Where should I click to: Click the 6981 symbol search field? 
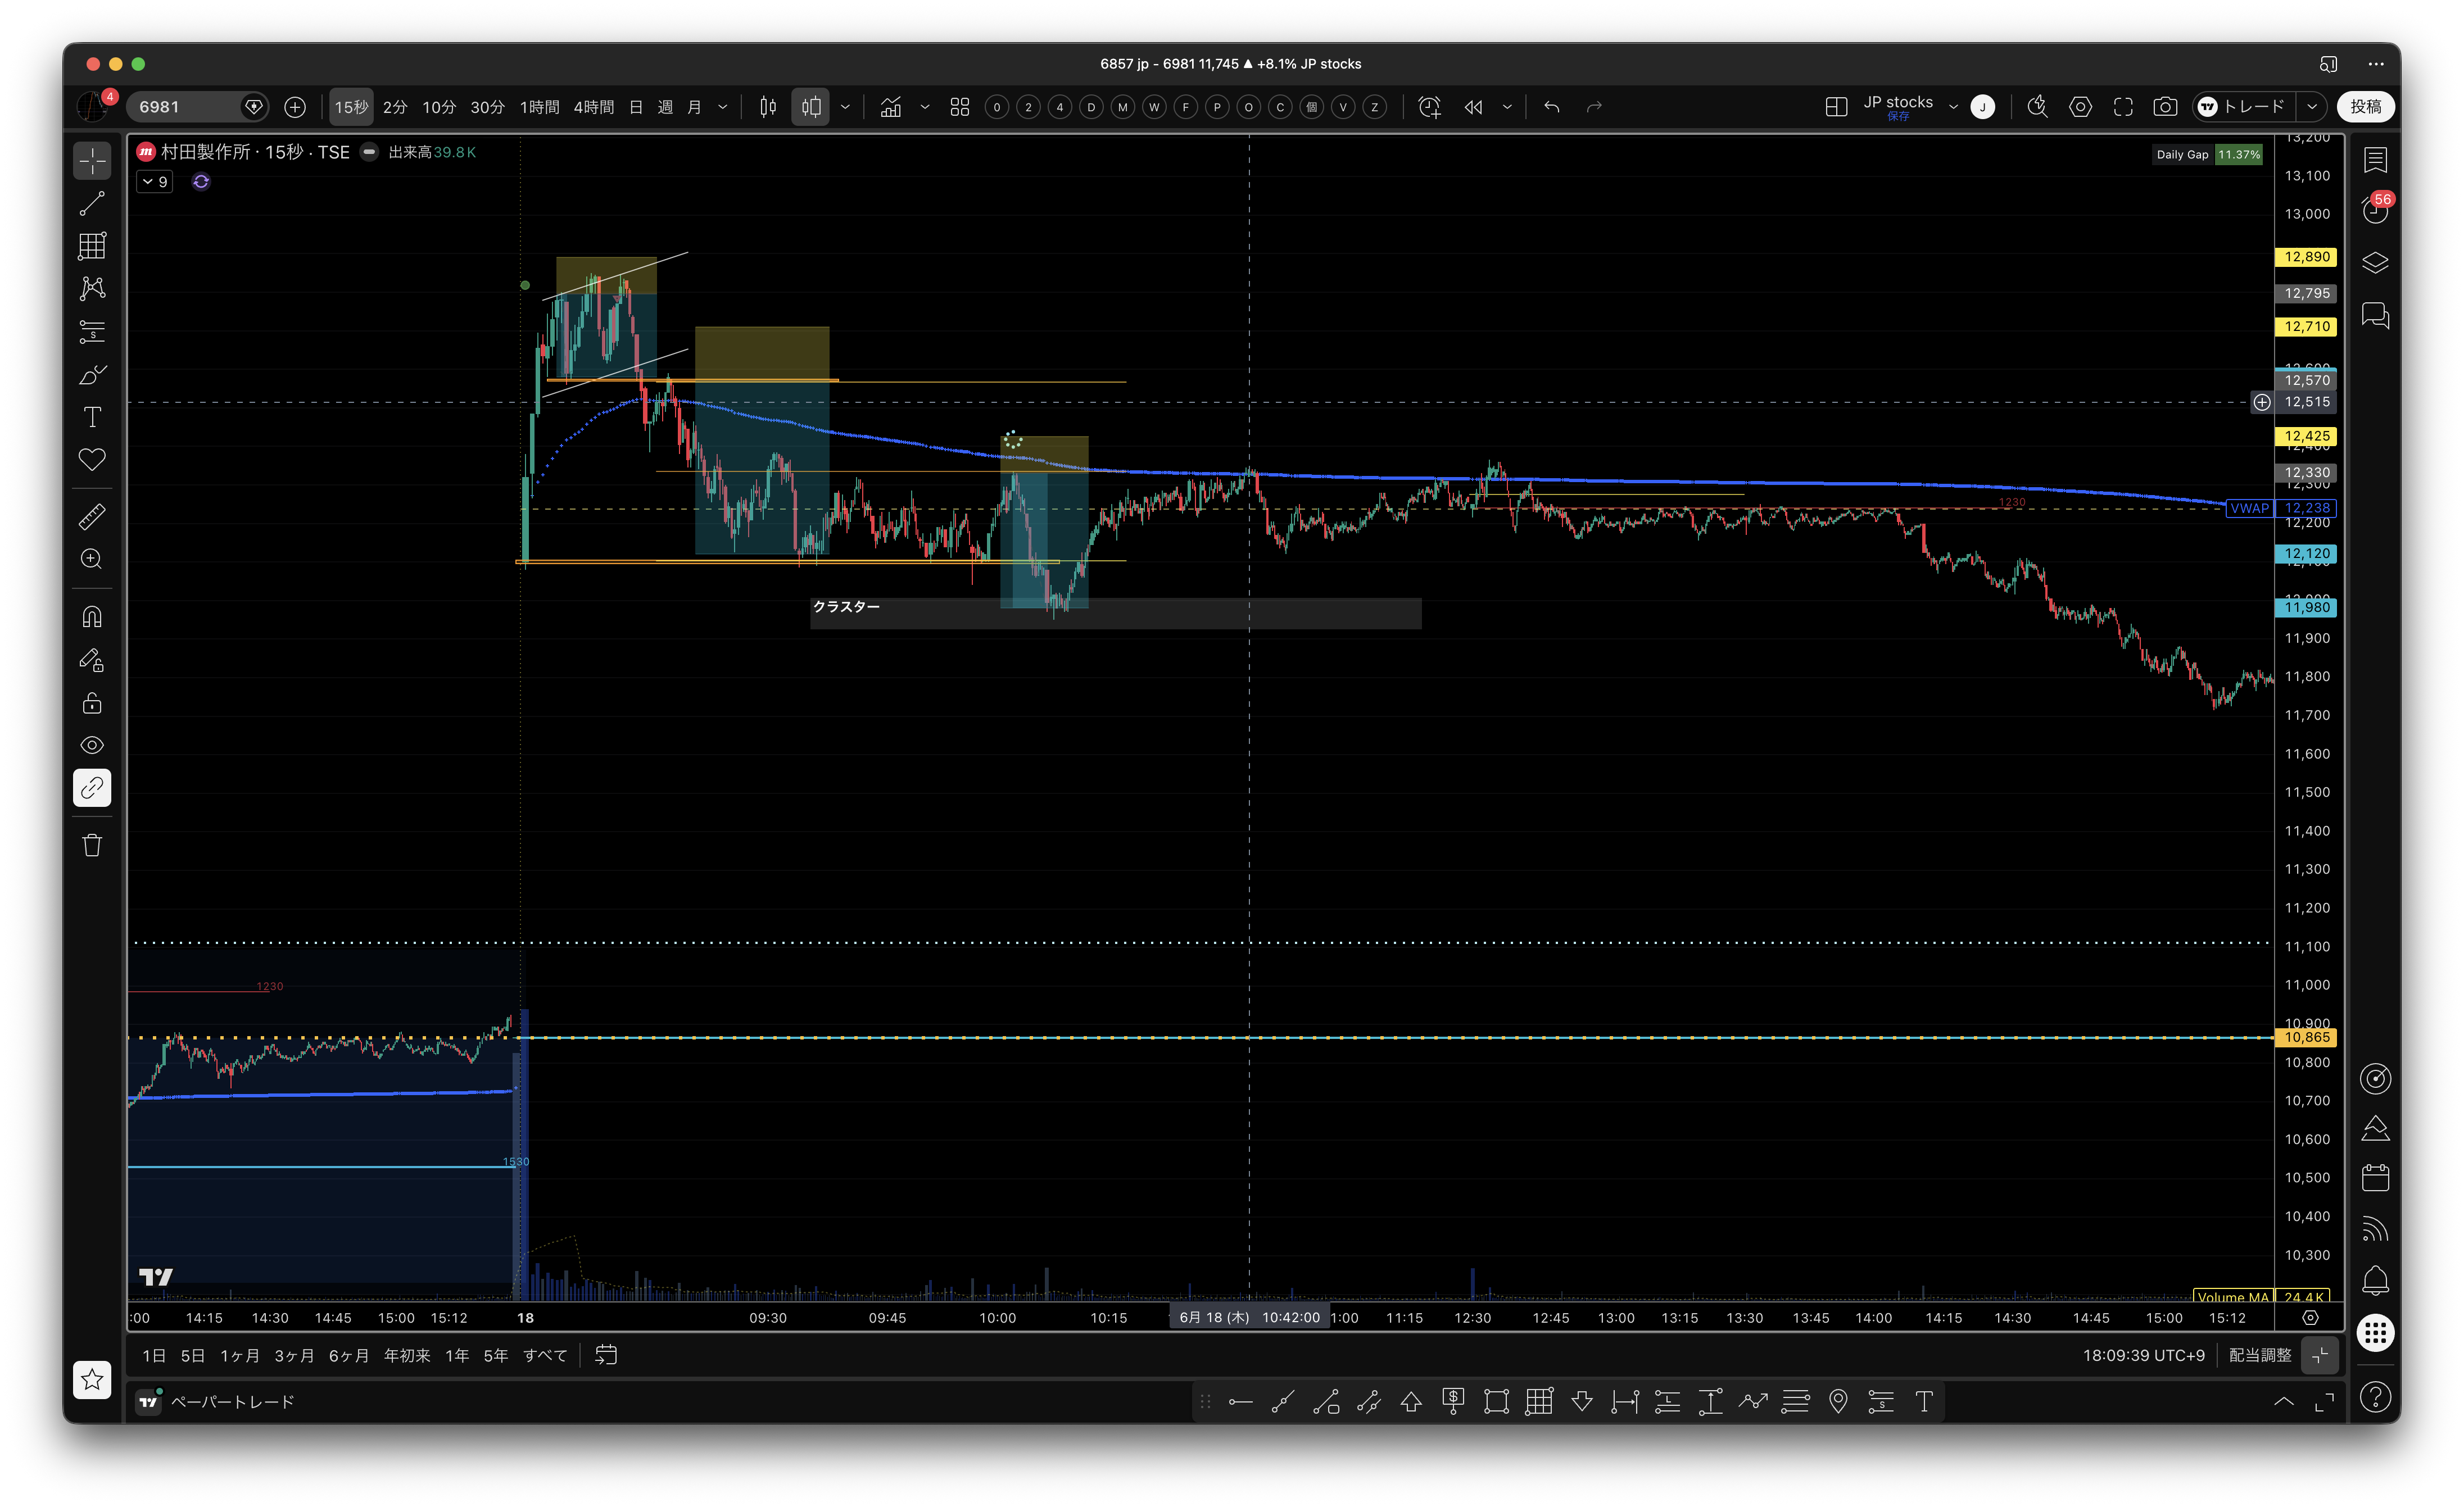pos(187,107)
